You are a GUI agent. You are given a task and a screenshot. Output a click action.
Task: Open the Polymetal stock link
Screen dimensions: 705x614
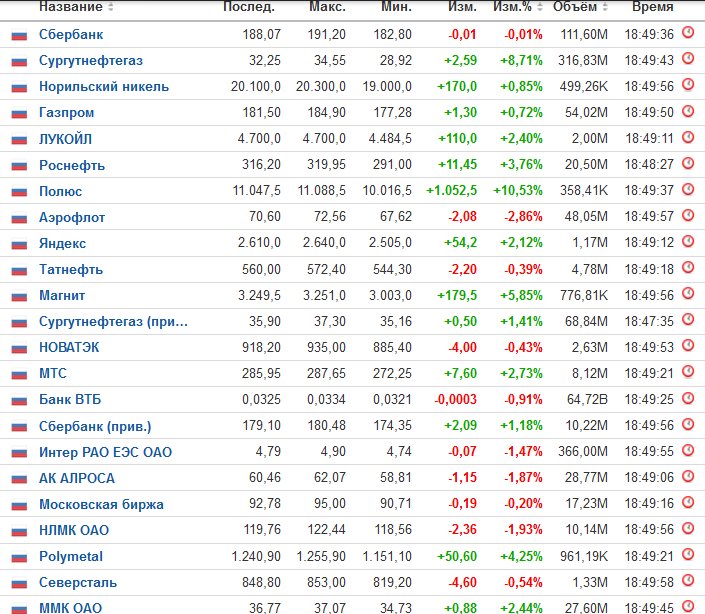tap(71, 556)
